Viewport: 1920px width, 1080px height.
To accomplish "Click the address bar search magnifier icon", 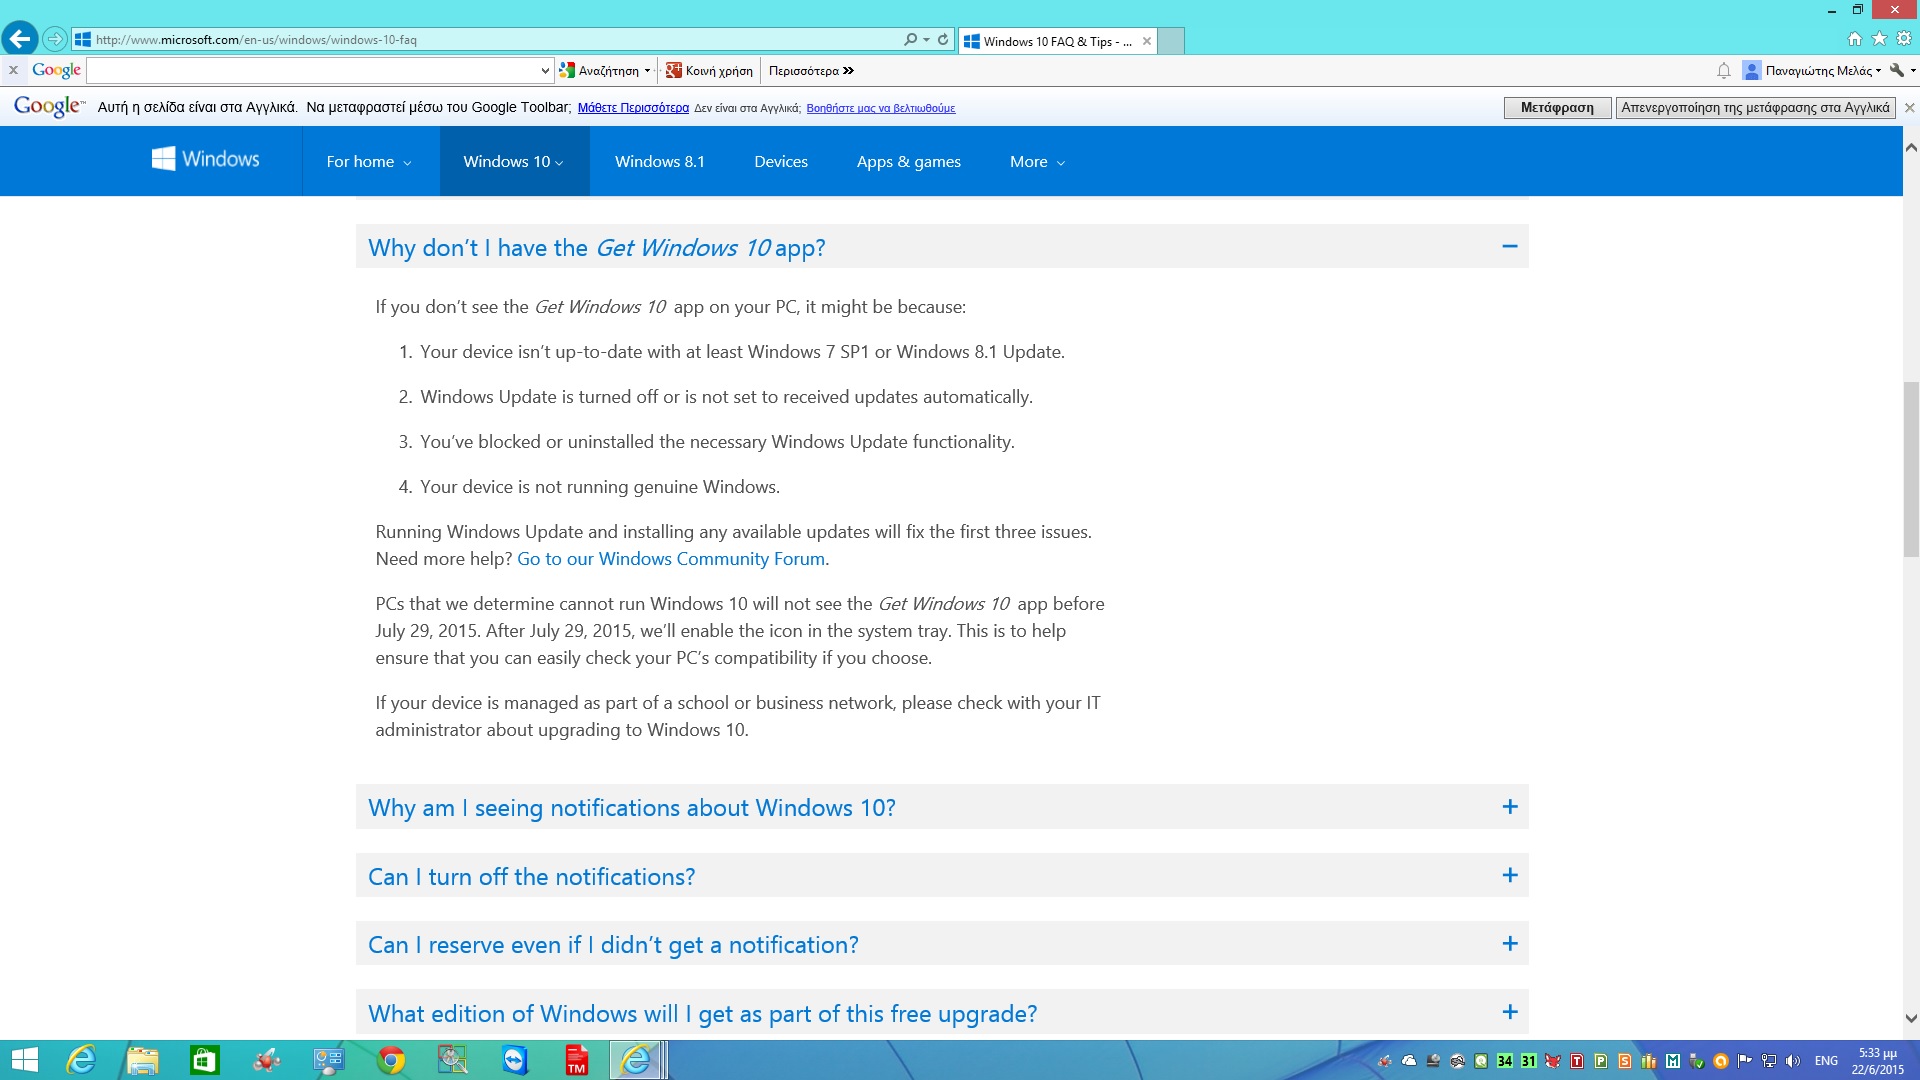I will [910, 40].
